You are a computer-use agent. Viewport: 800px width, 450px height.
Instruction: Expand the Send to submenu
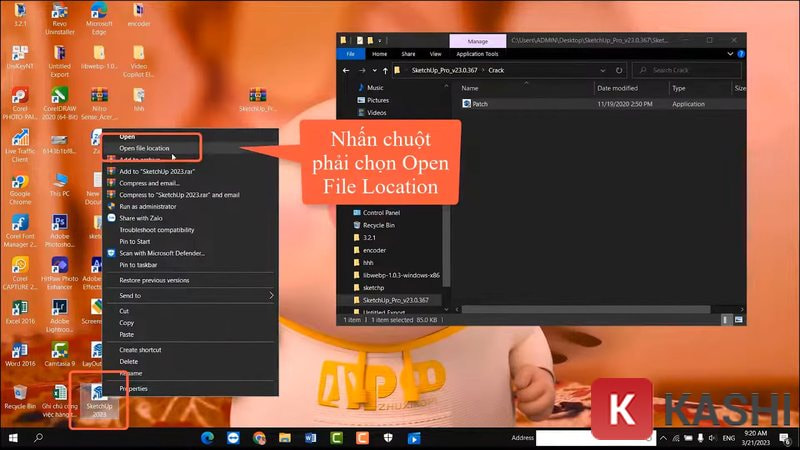191,295
